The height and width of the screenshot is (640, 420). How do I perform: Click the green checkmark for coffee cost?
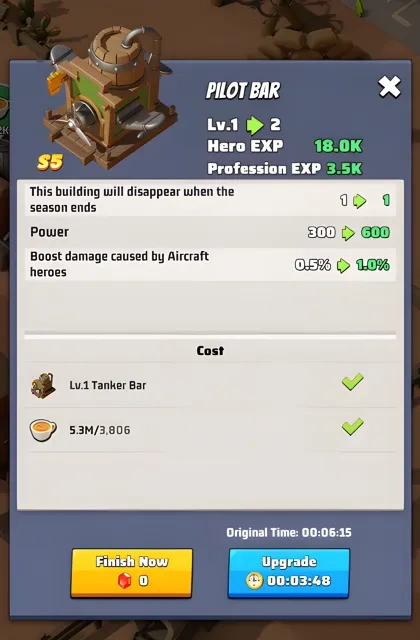point(353,427)
